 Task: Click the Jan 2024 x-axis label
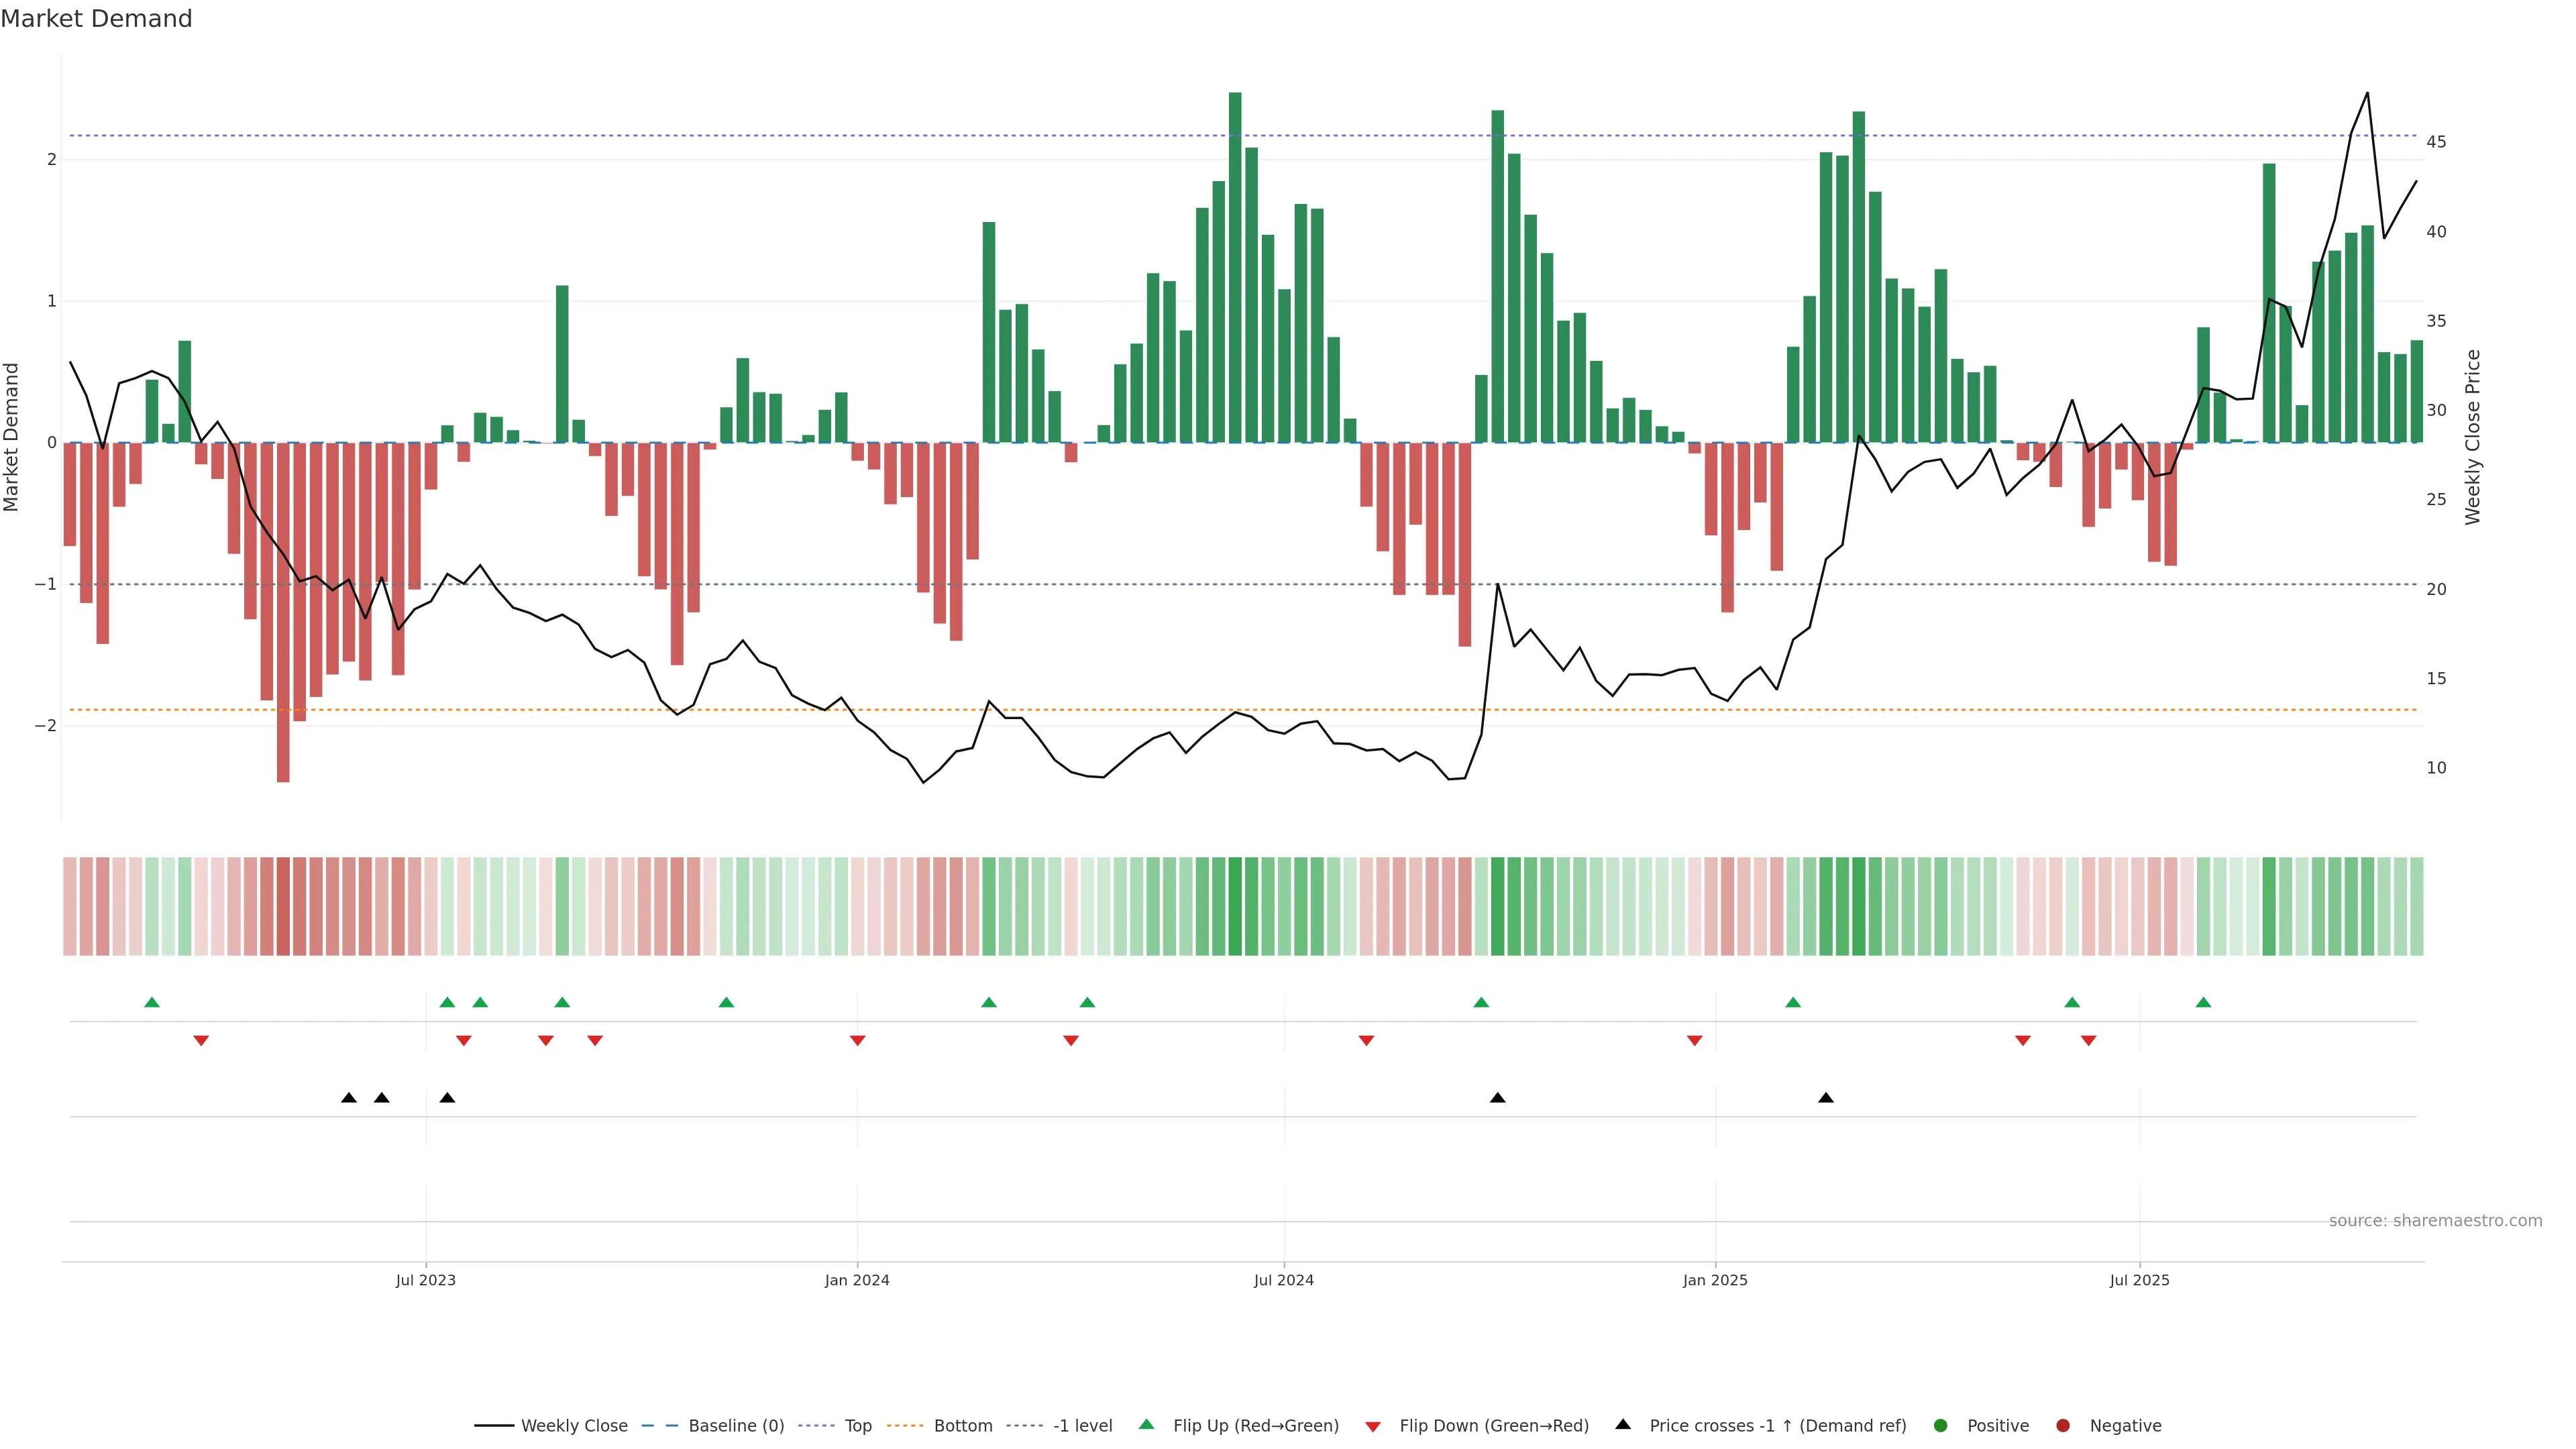[x=857, y=1280]
